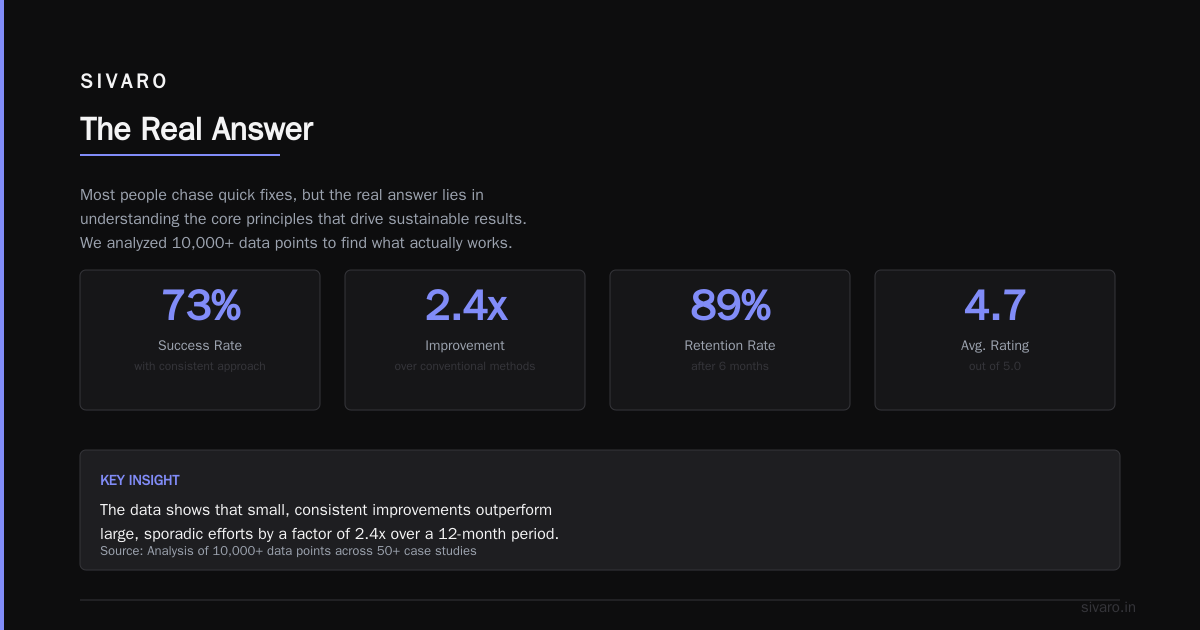Click the 2.4x Improvement stat card
This screenshot has width=1200, height=630.
coord(465,340)
